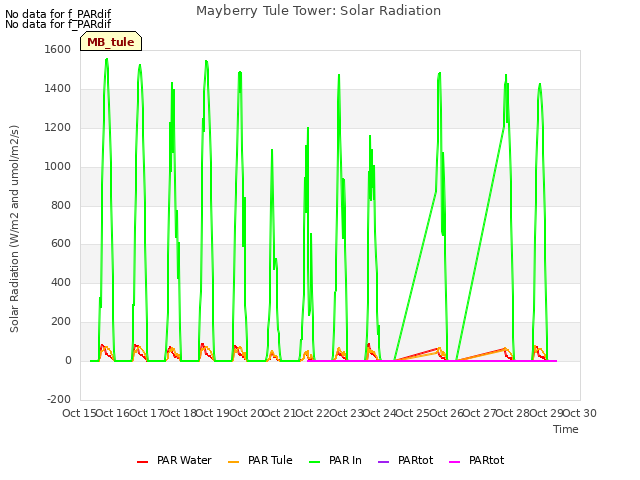Click the Oct 25 x-axis tick label
Screen dimensions: 640x480
pyautogui.click(x=413, y=413)
